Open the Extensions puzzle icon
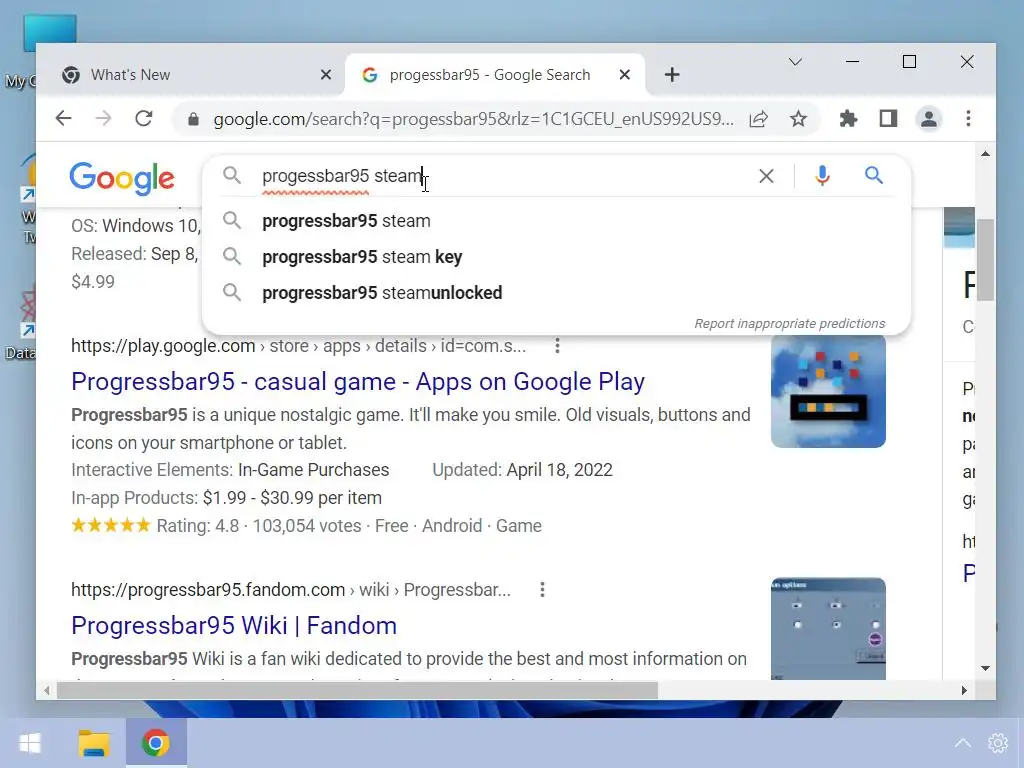1024x768 pixels. click(x=848, y=119)
